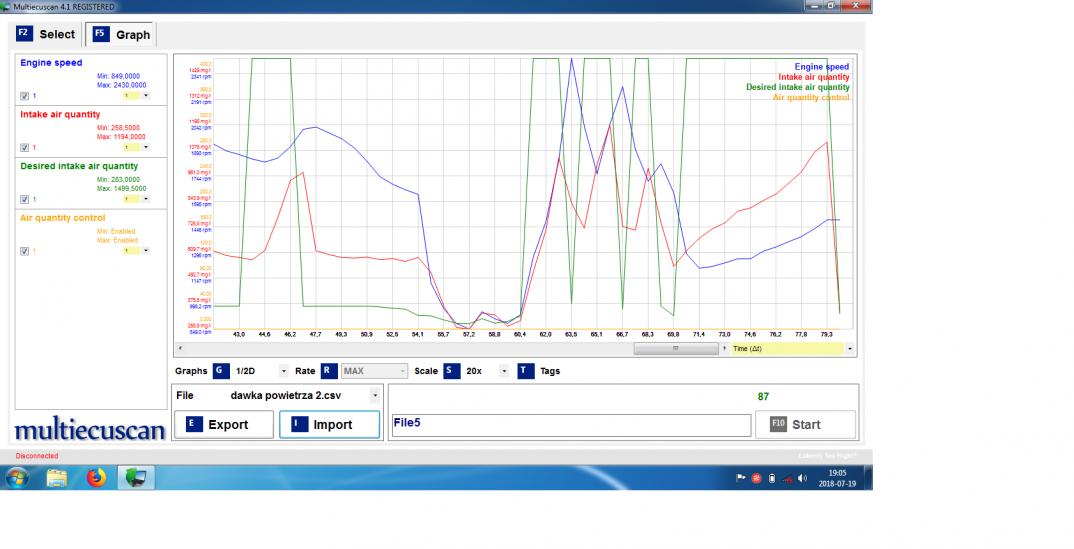1074x549 pixels.
Task: Click the Action Center flag tray icon
Action: 740,478
